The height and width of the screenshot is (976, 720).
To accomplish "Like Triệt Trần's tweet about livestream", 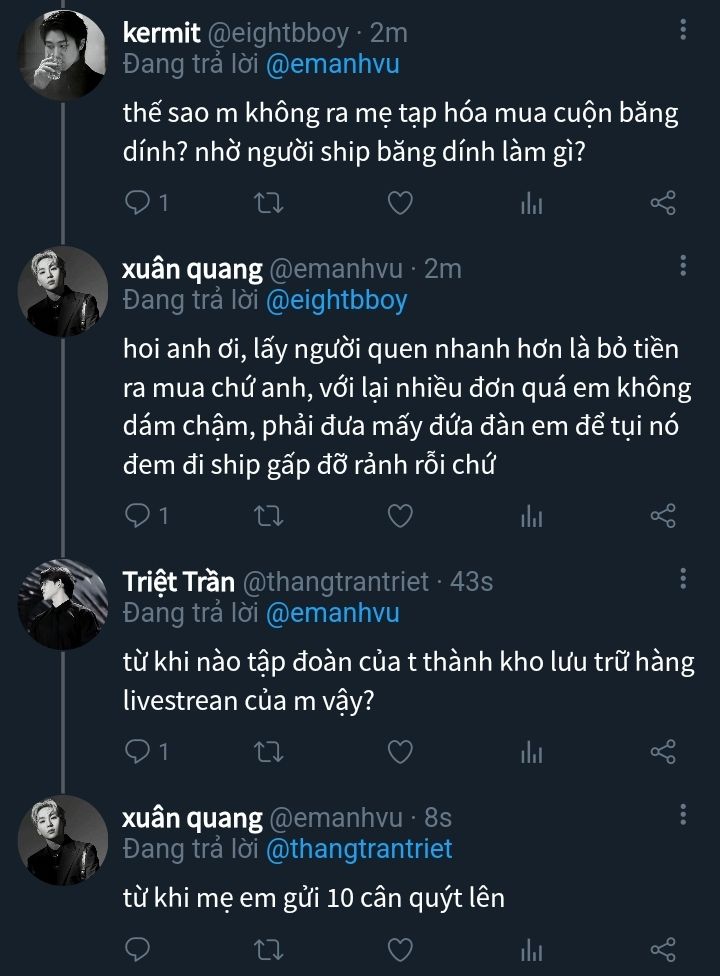I will [x=400, y=752].
